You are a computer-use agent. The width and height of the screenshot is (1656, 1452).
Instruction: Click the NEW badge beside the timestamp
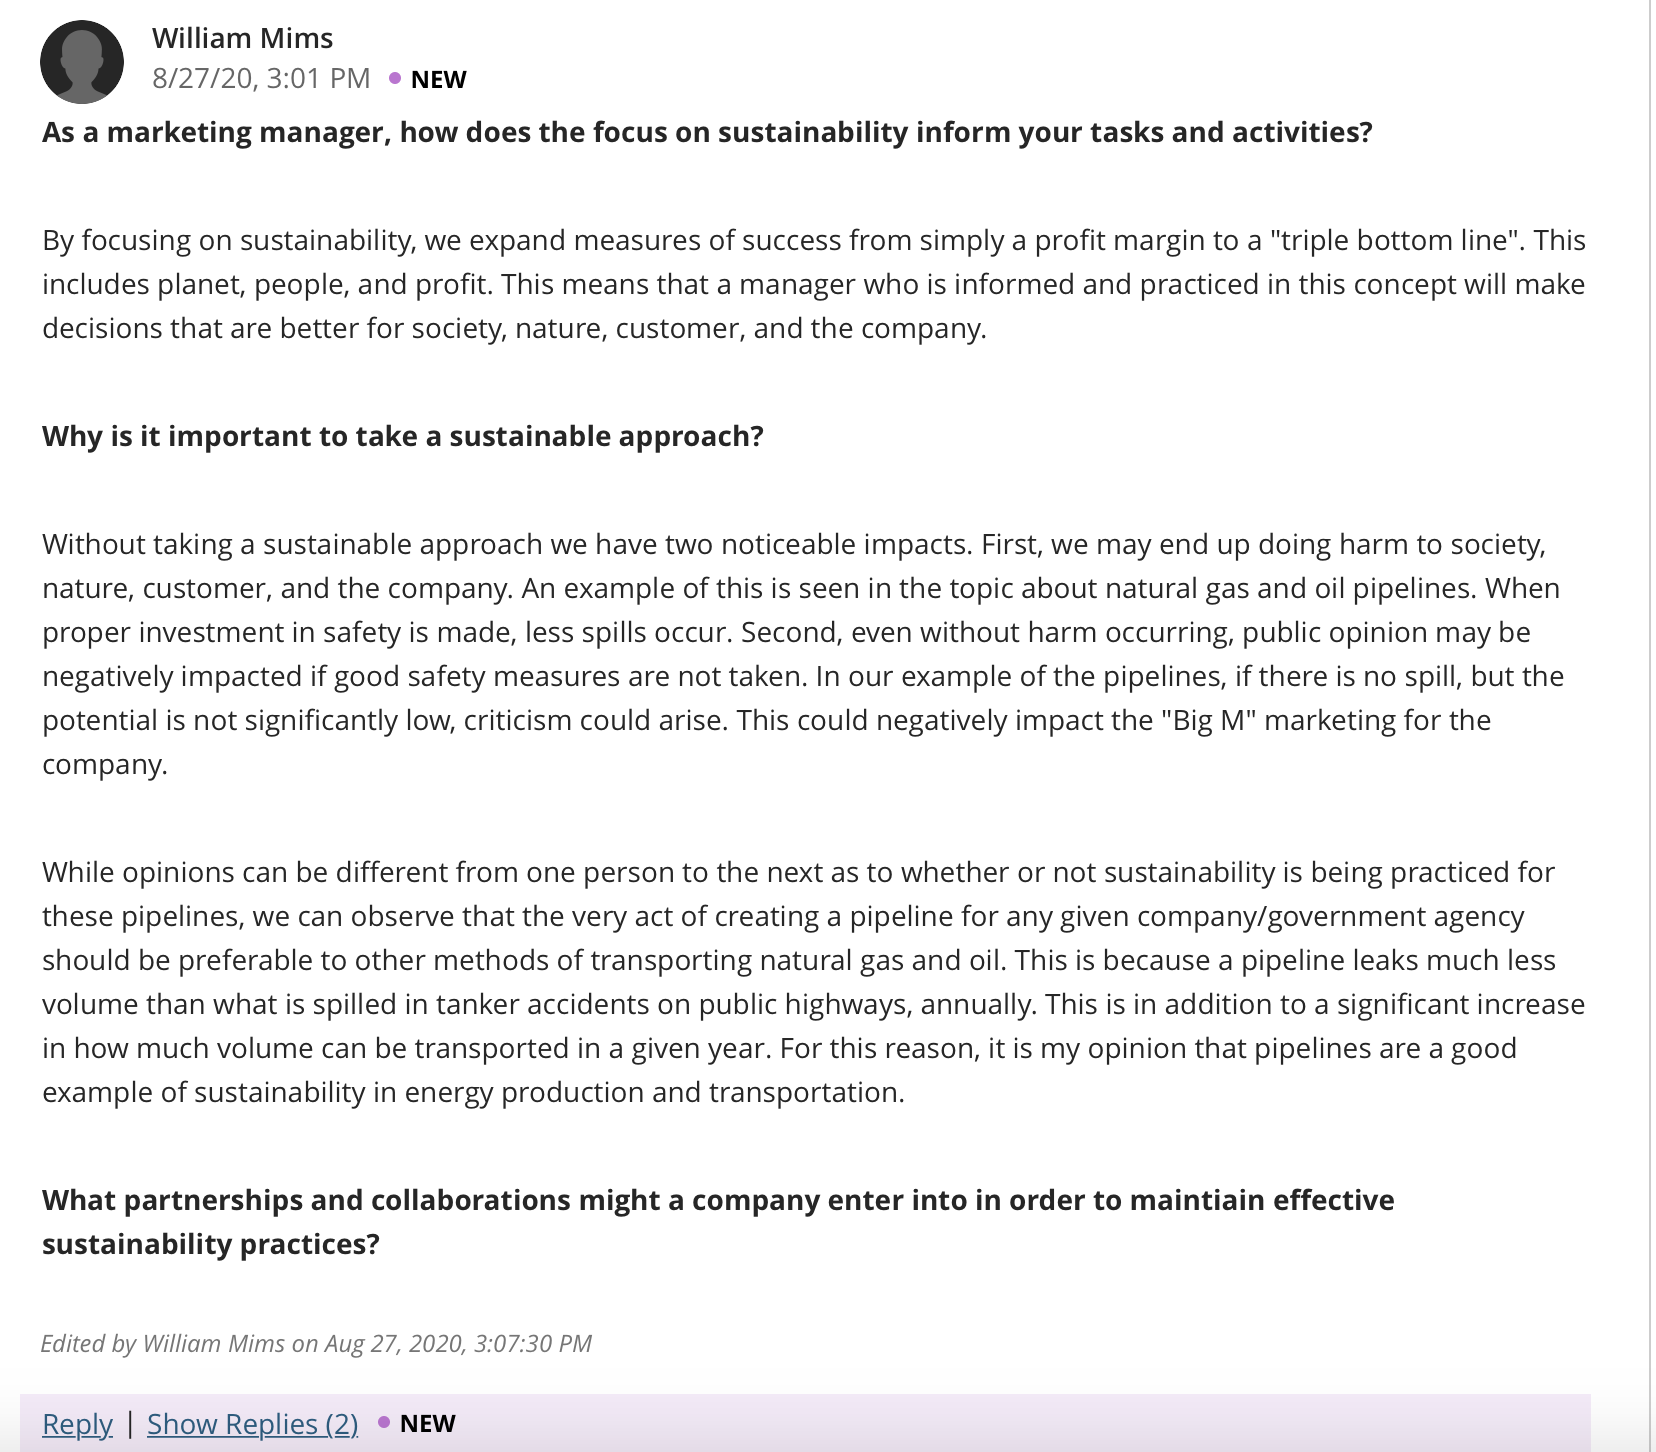(x=438, y=79)
